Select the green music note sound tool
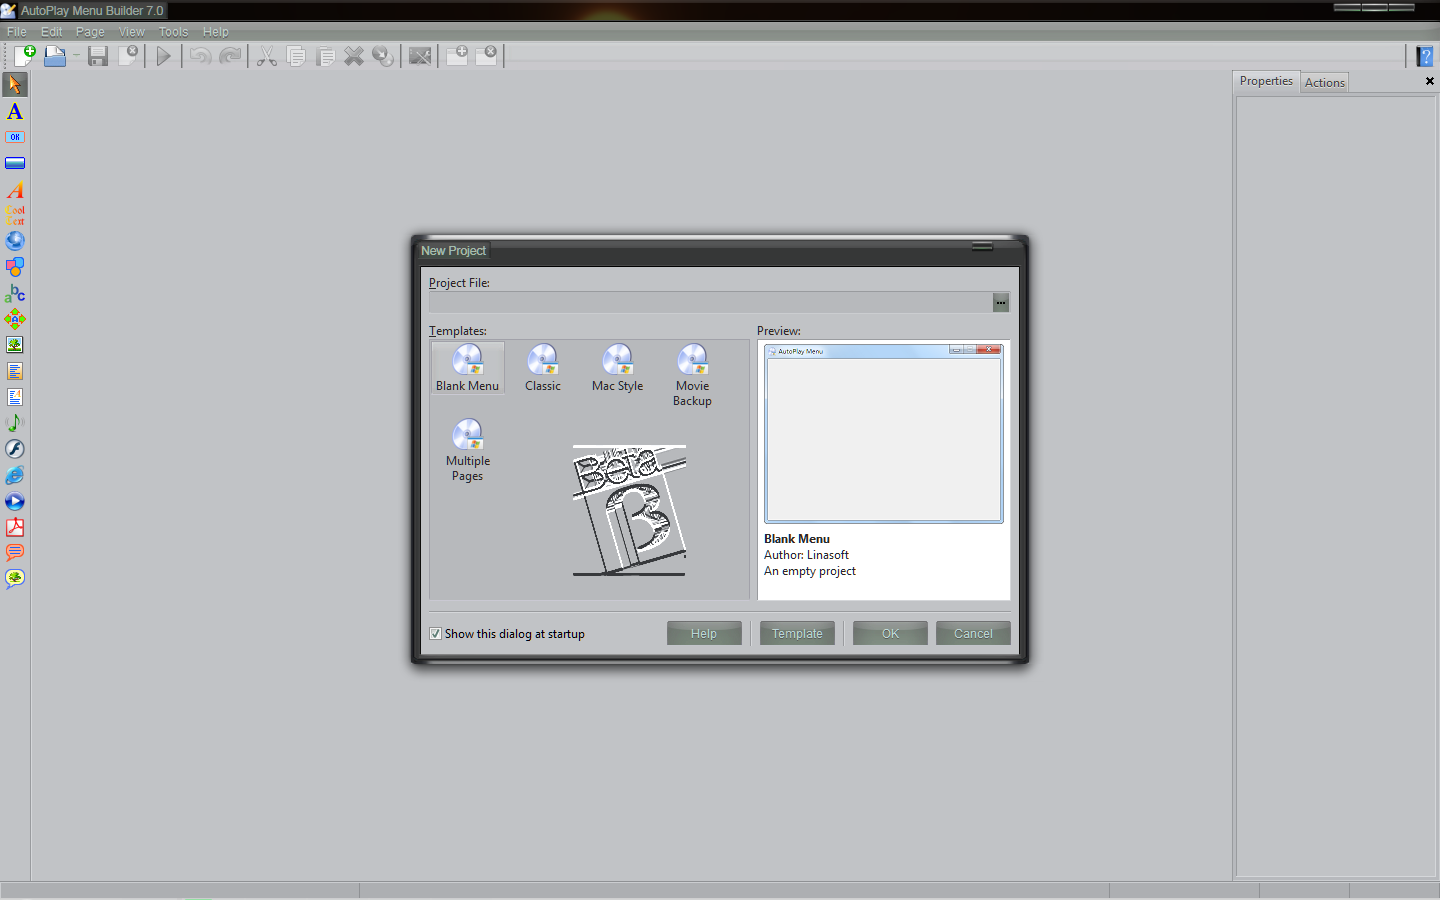This screenshot has width=1440, height=900. (x=15, y=423)
